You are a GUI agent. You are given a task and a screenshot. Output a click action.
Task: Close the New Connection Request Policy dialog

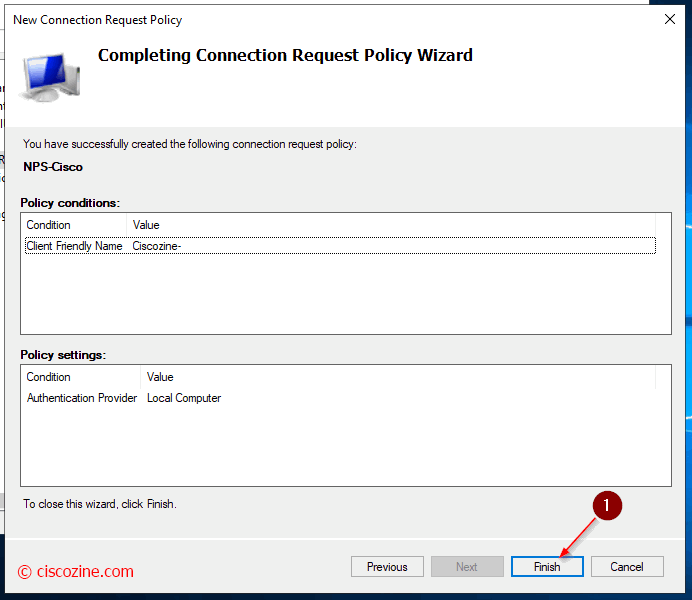pyautogui.click(x=669, y=19)
